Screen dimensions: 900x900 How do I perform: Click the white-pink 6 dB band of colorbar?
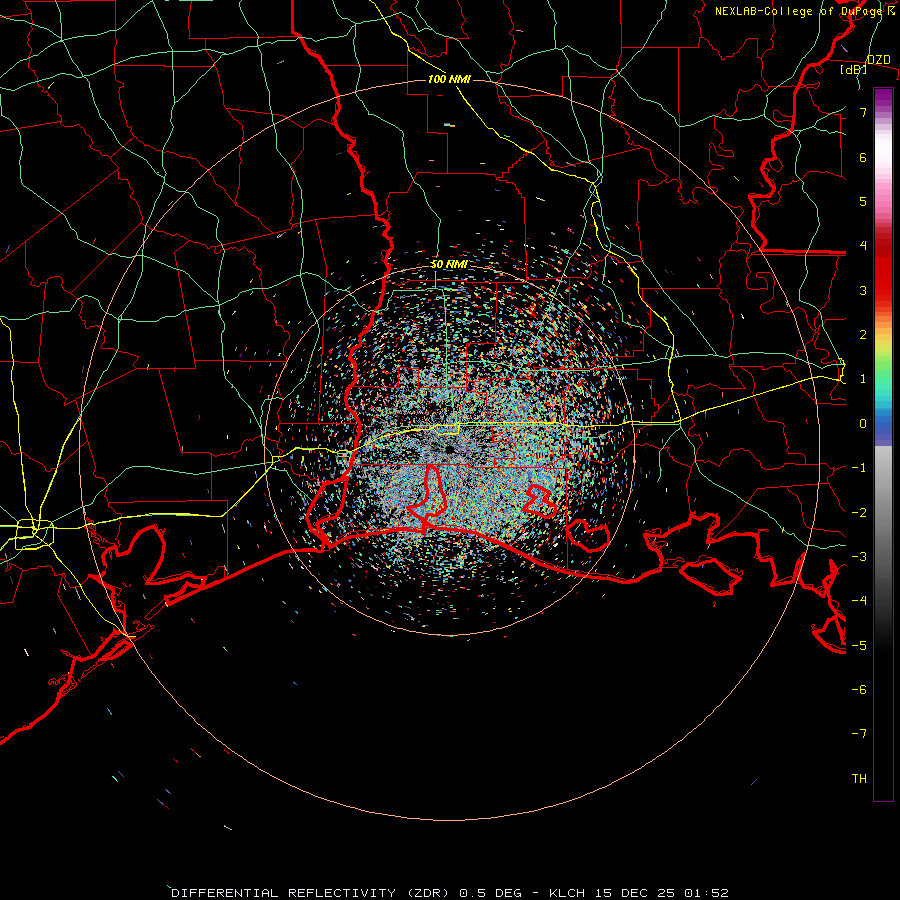click(883, 157)
